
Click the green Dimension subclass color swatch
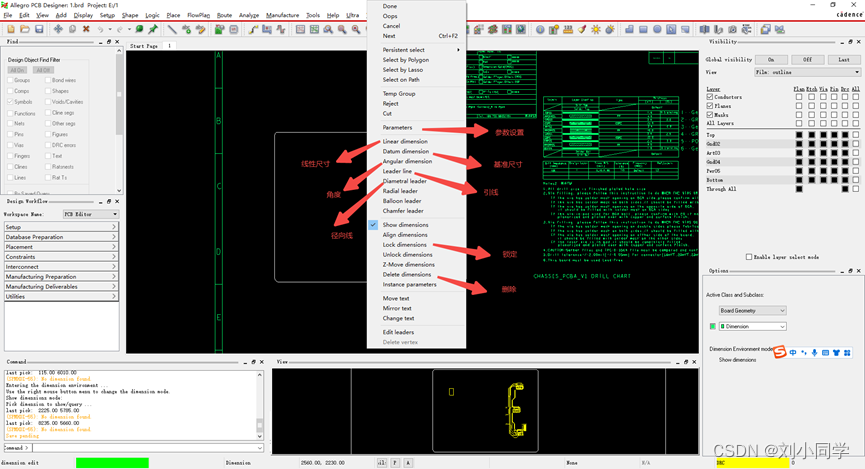coord(712,326)
